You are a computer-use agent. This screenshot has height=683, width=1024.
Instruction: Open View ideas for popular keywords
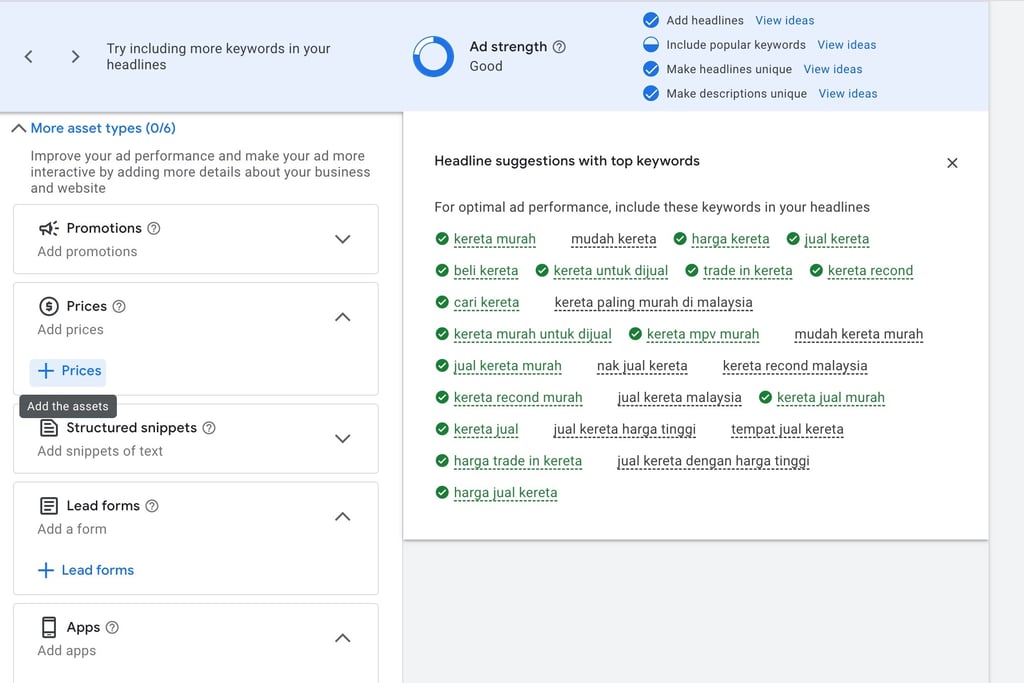point(846,45)
